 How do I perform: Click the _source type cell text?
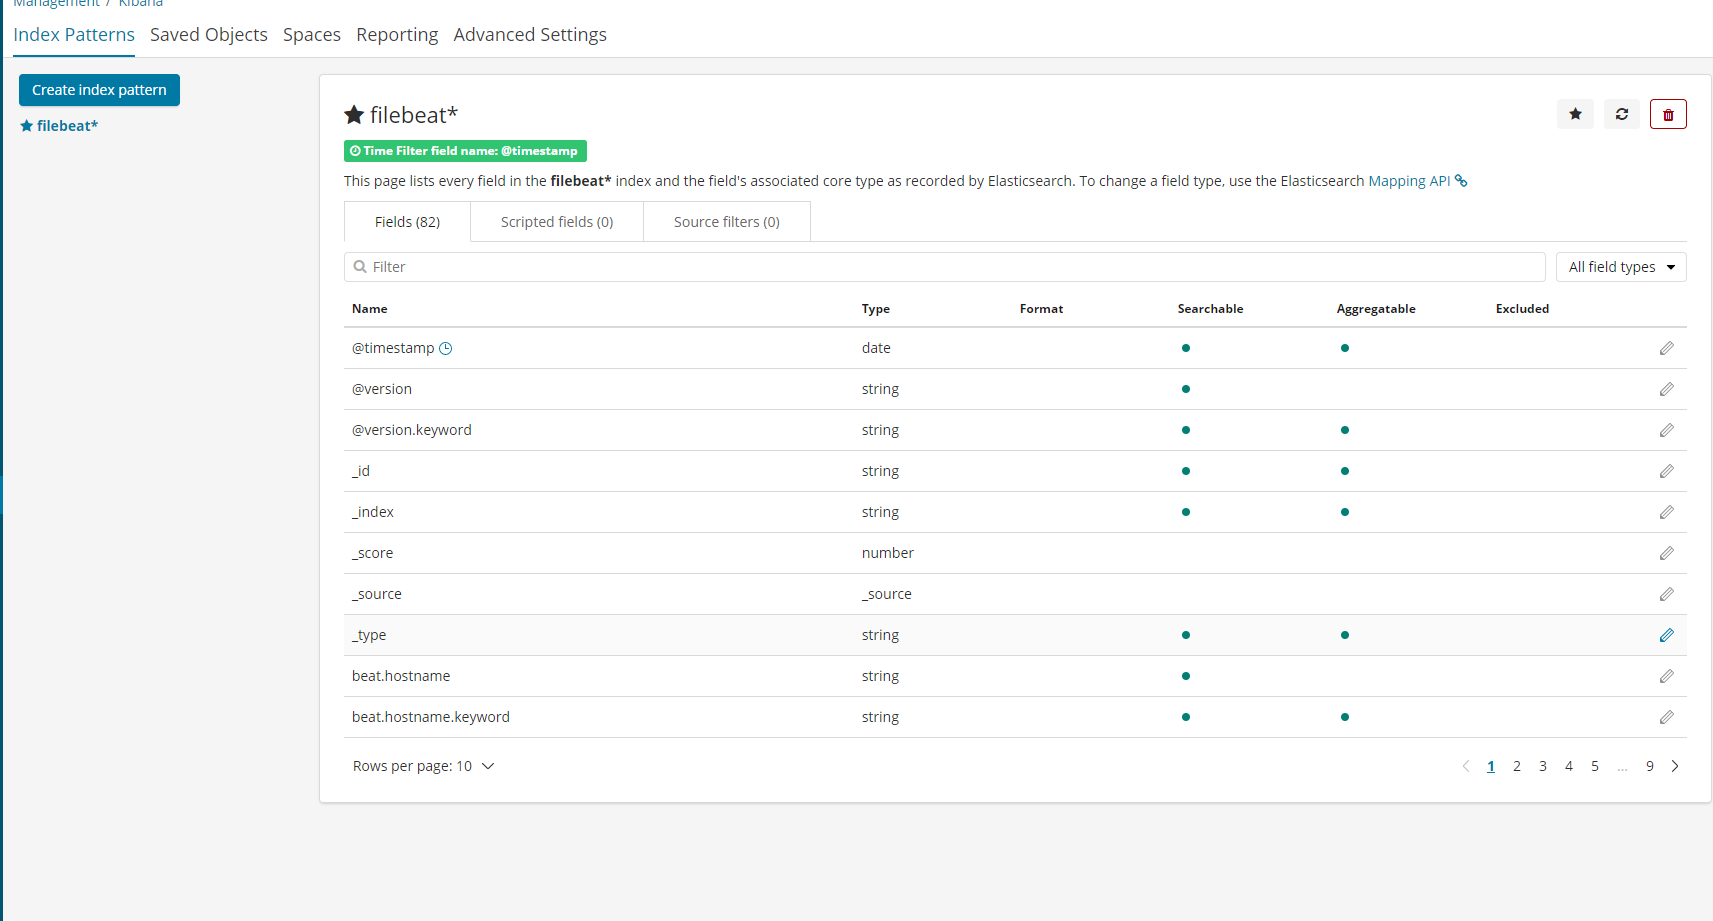(887, 594)
